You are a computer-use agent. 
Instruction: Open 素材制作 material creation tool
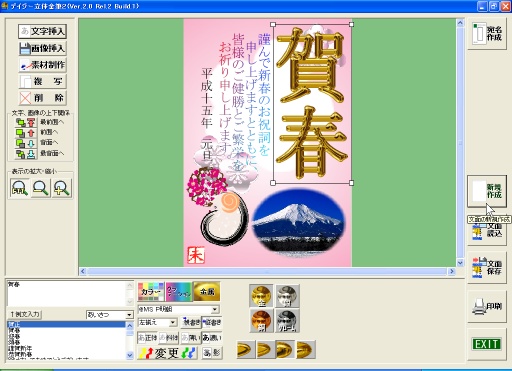pyautogui.click(x=42, y=65)
